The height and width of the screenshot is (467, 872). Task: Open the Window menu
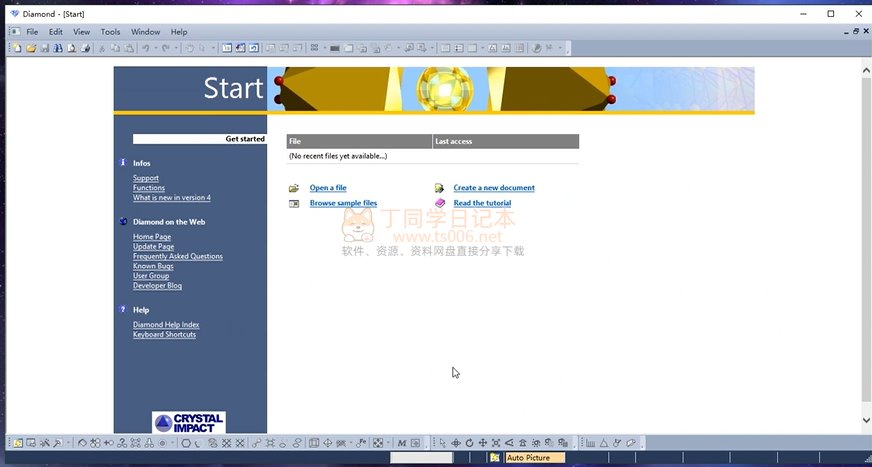pyautogui.click(x=145, y=32)
